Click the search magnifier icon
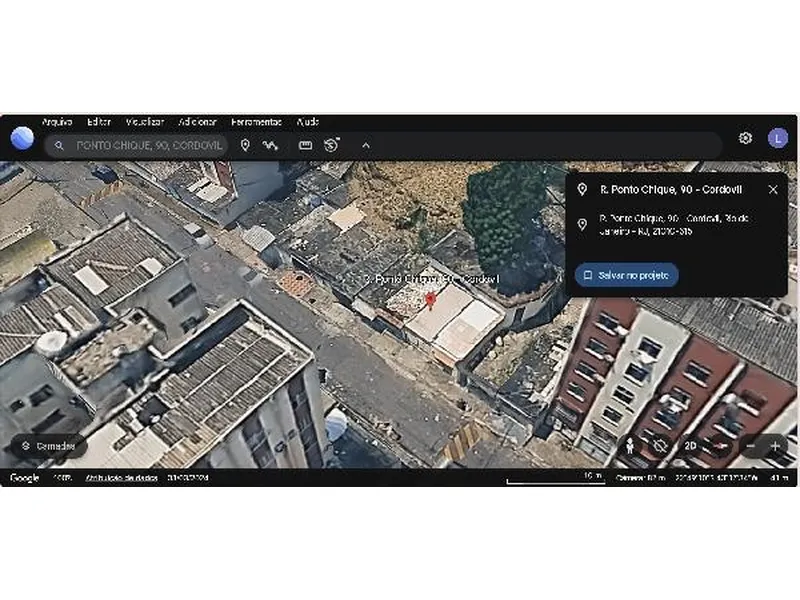The height and width of the screenshot is (600, 800). [x=58, y=145]
